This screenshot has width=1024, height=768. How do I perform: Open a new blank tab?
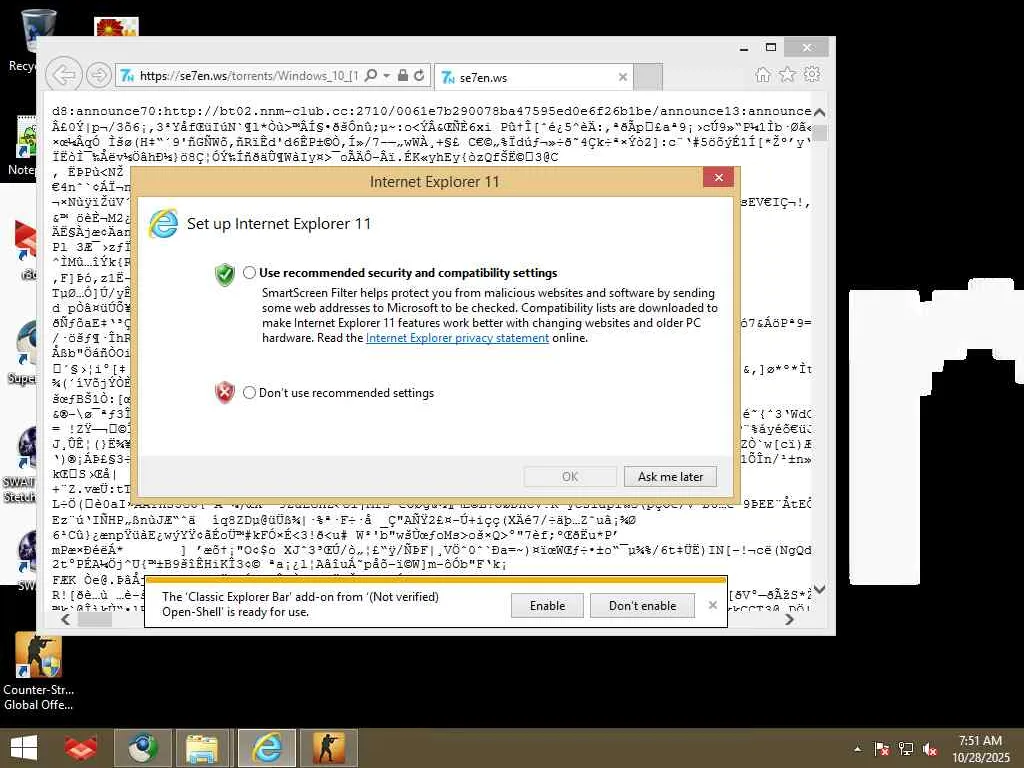(648, 77)
